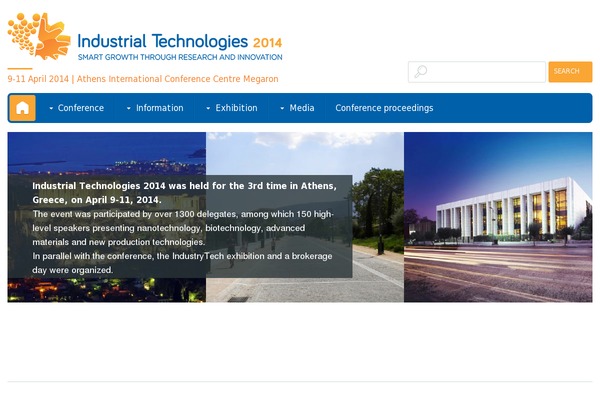Expand the Exhibition dropdown arrow

coord(208,108)
